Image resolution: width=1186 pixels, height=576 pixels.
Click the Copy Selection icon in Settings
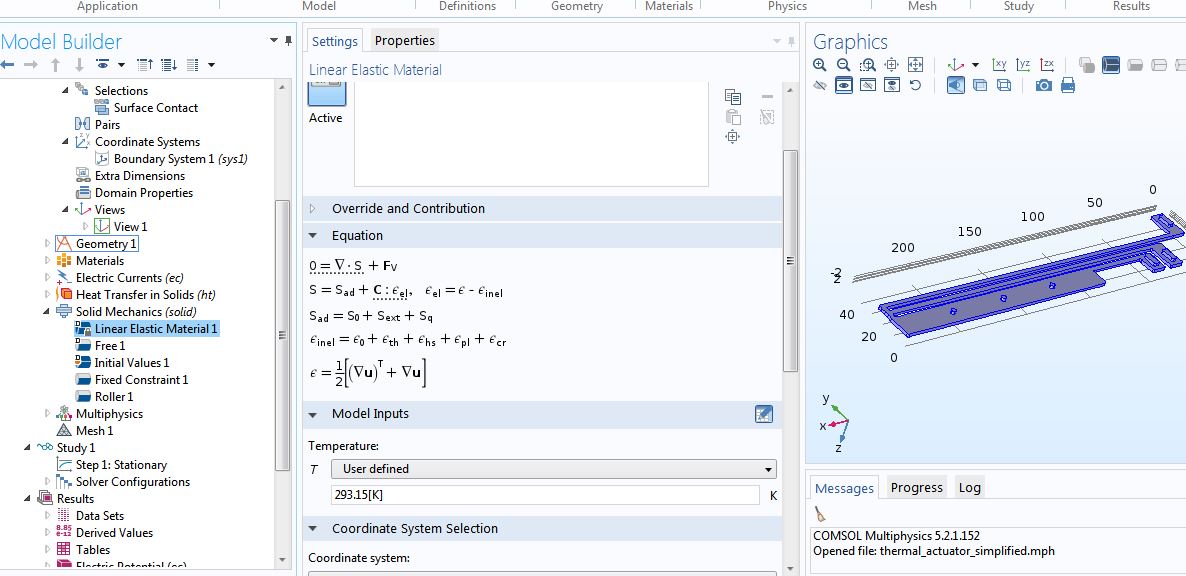pos(733,97)
